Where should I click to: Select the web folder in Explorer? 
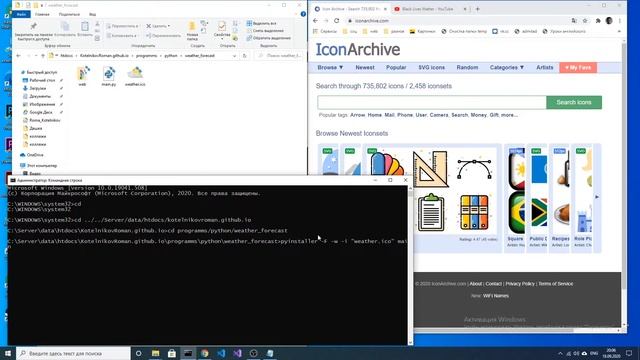pos(82,77)
